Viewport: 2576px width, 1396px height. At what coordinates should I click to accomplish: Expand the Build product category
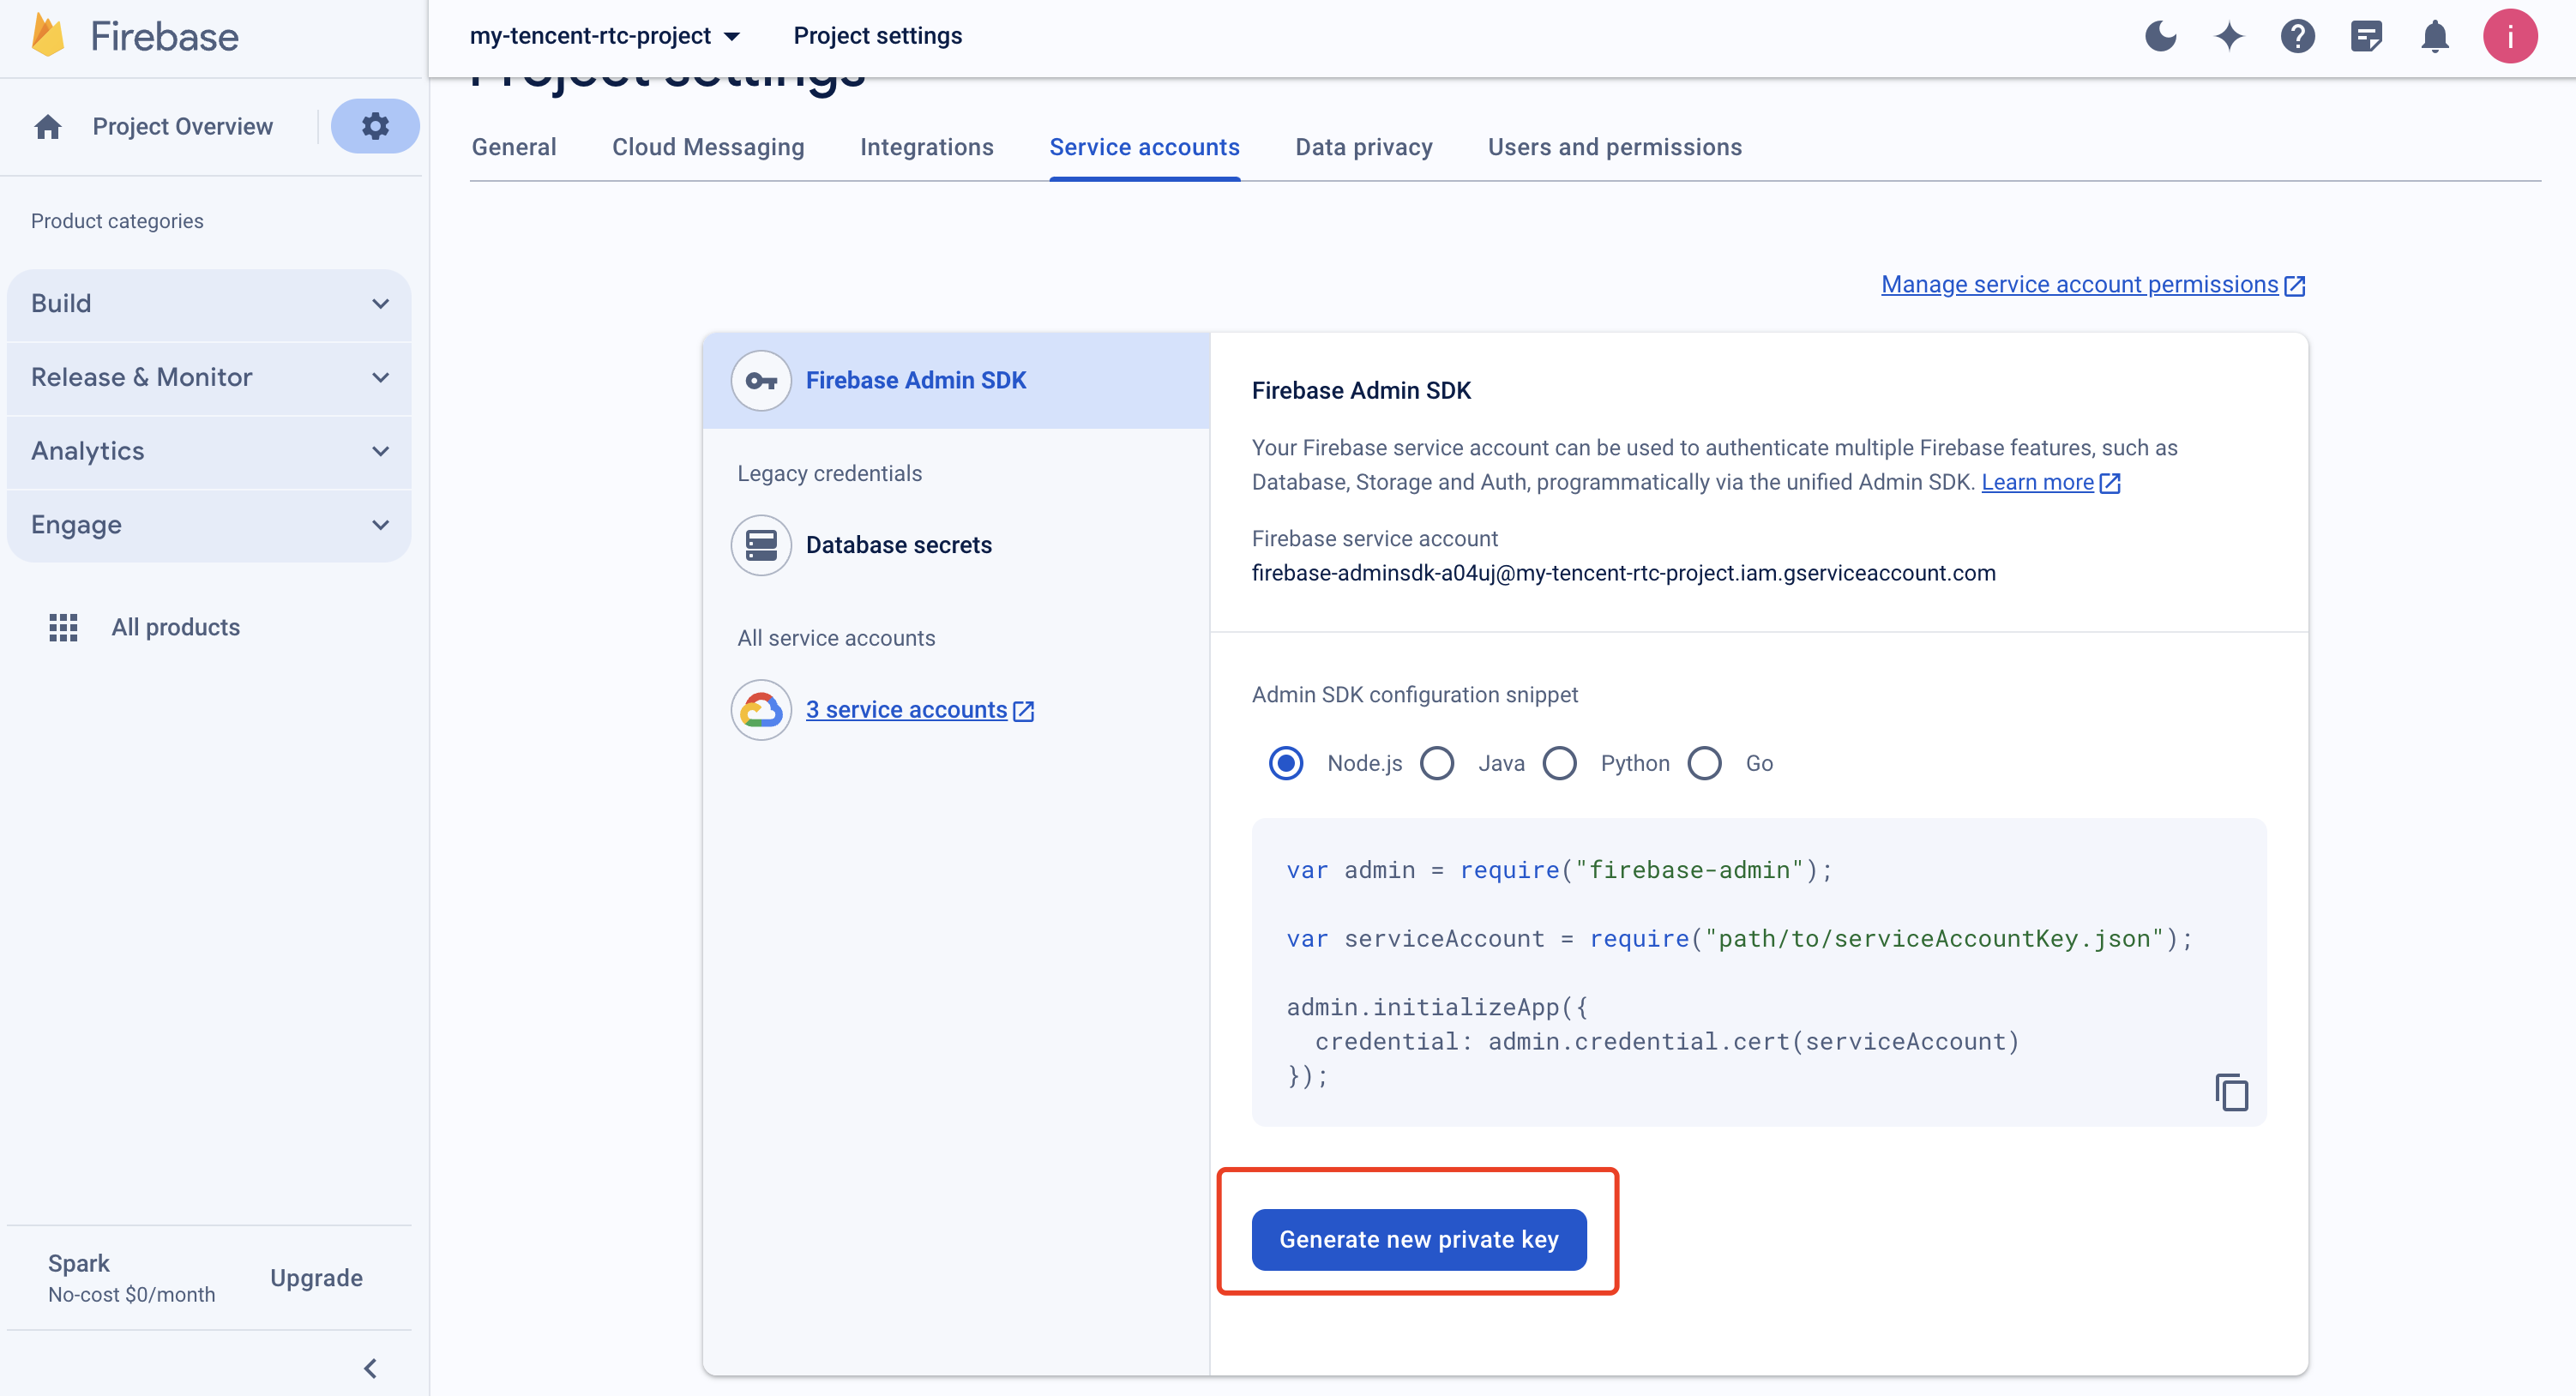coord(209,304)
